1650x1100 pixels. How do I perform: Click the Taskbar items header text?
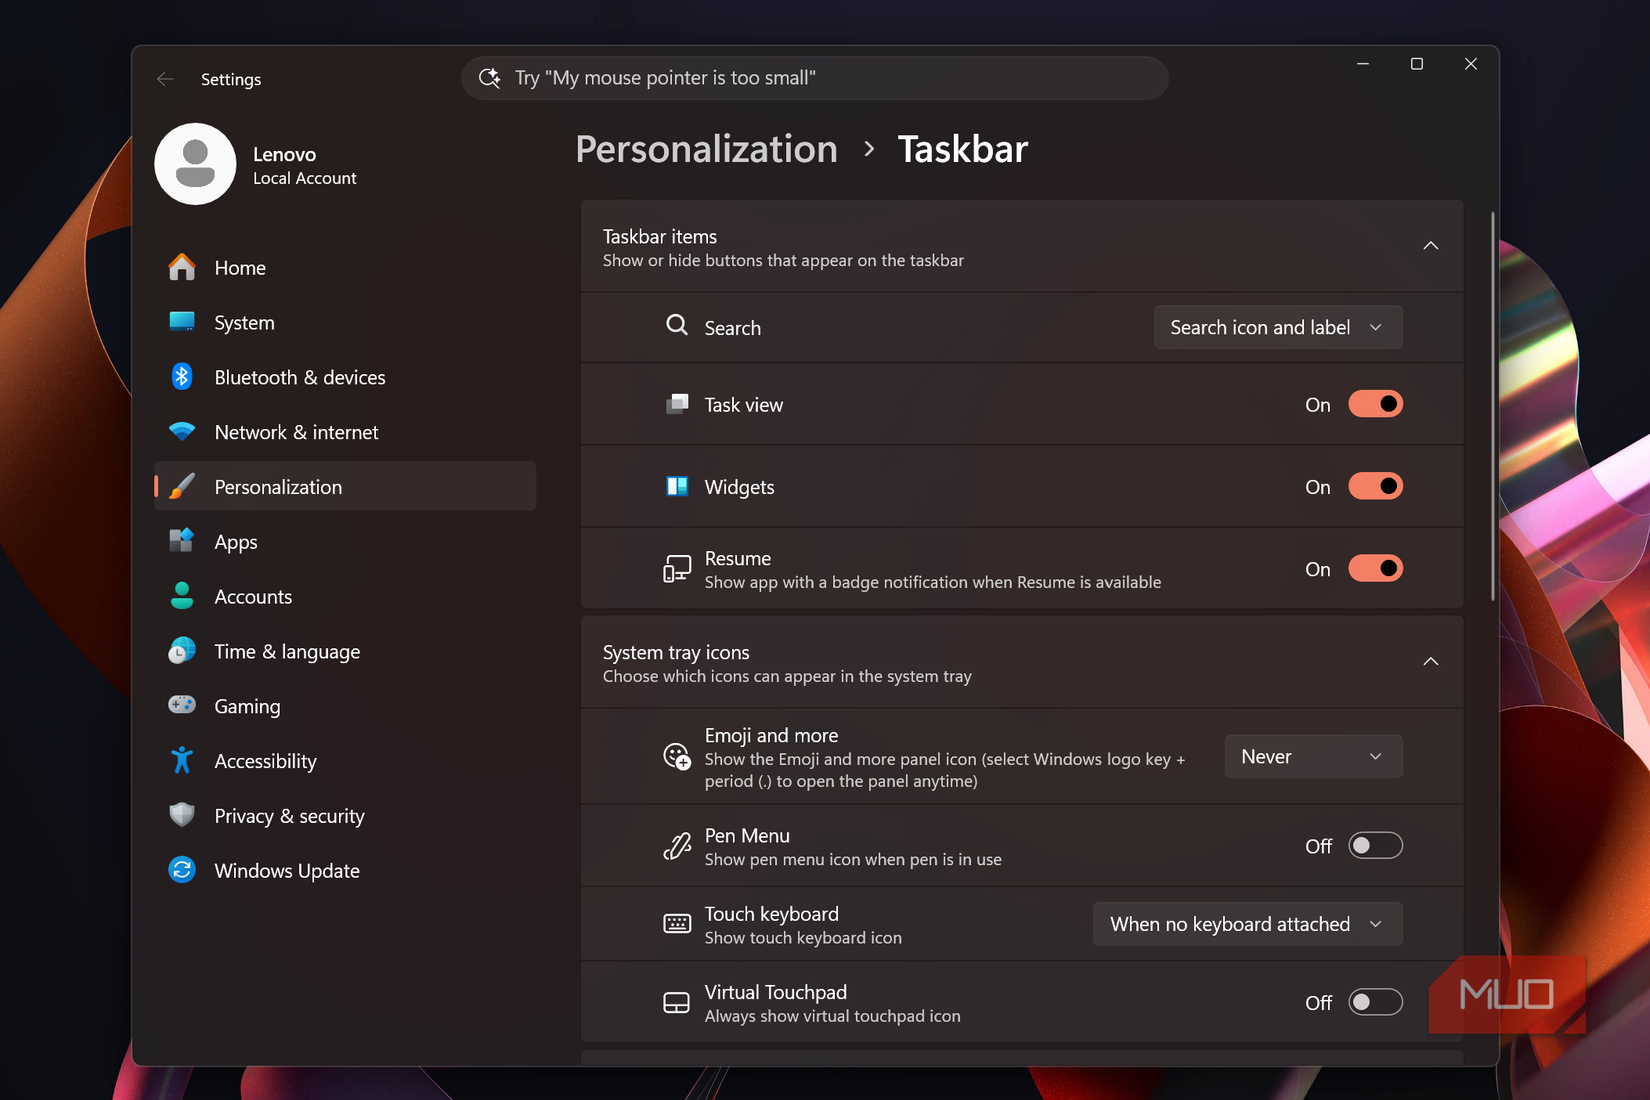tap(660, 236)
